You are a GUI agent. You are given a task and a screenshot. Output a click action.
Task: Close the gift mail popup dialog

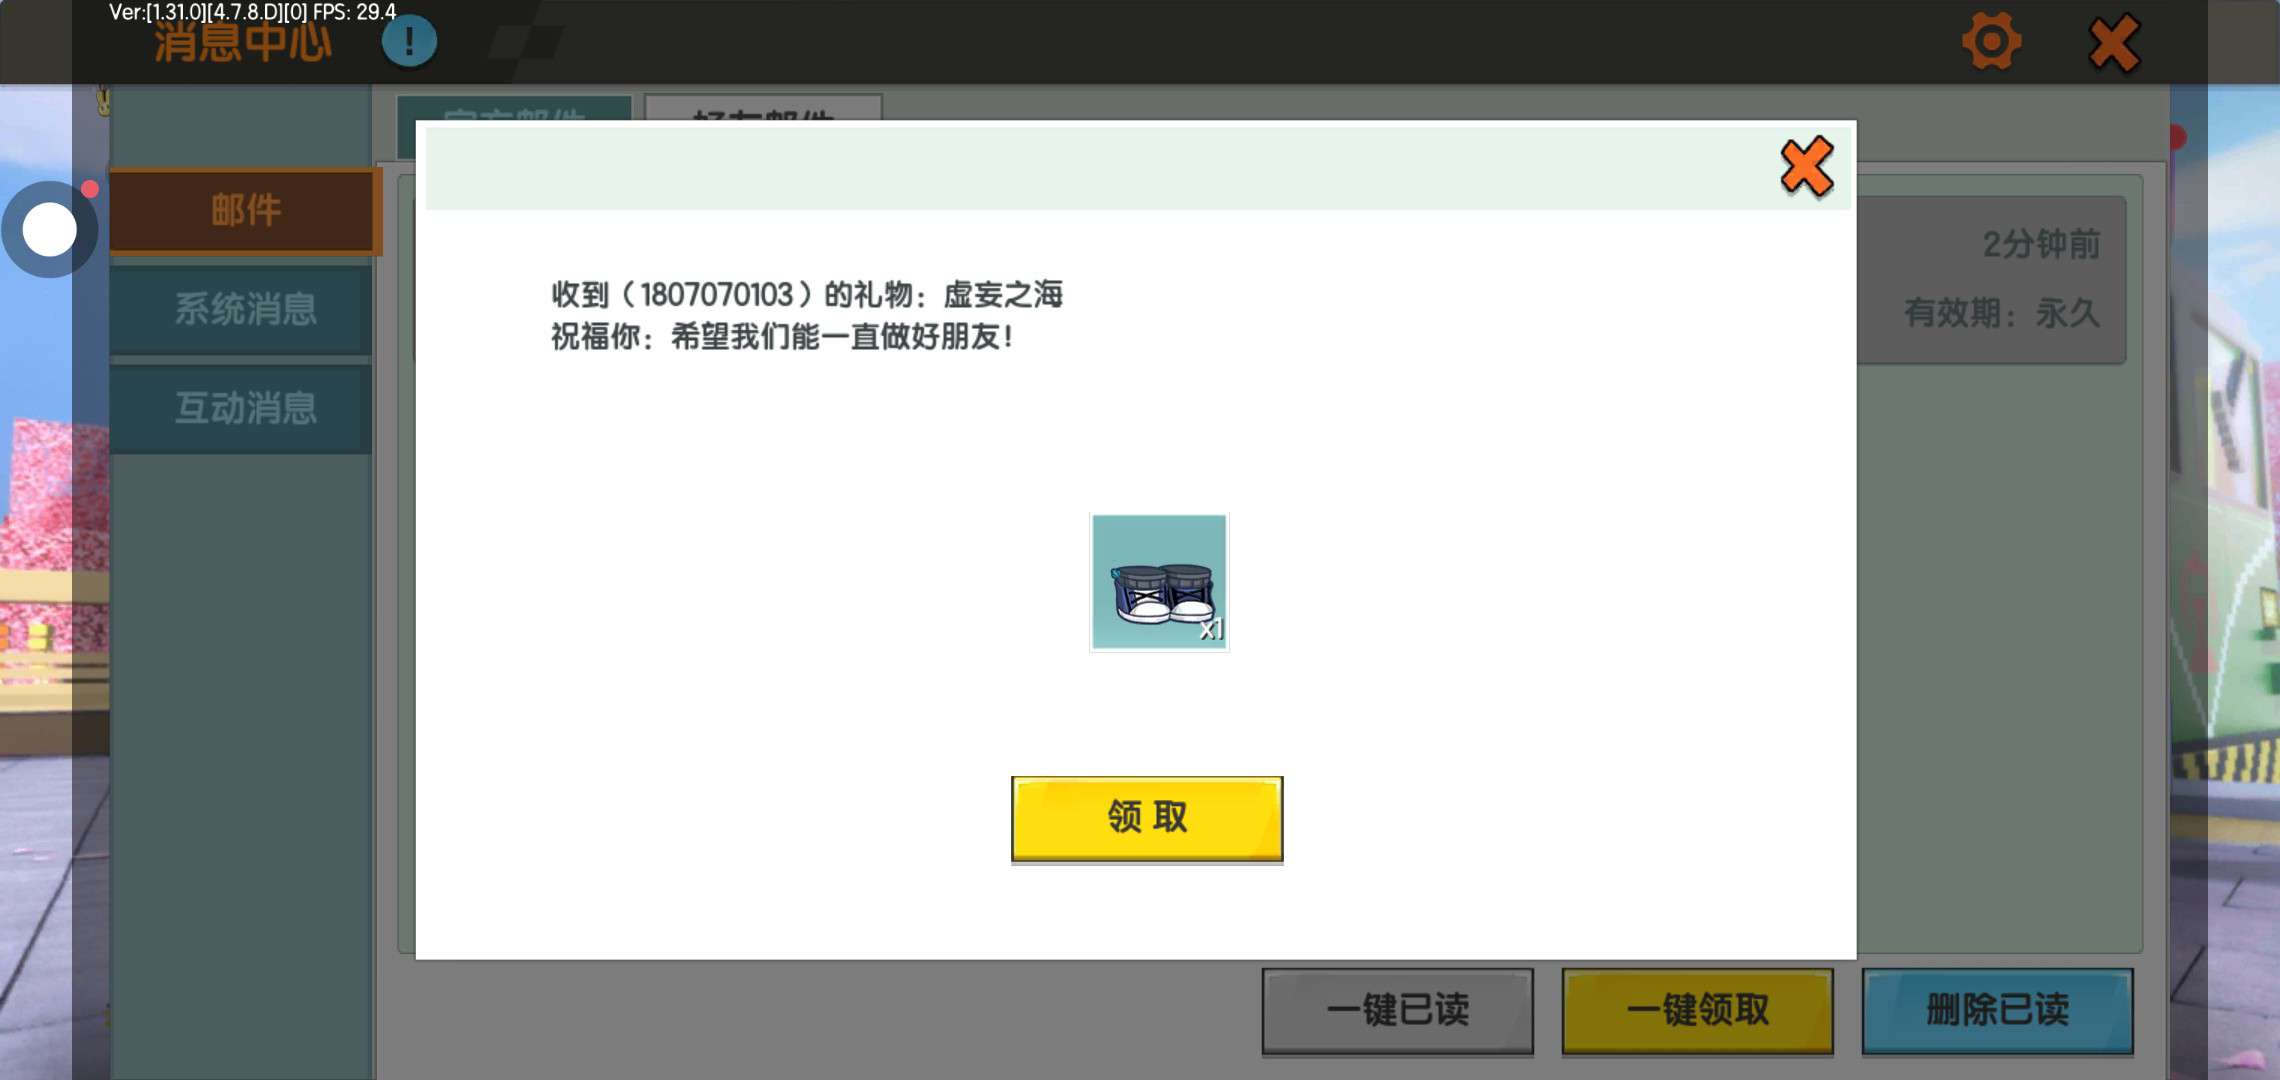click(1806, 167)
